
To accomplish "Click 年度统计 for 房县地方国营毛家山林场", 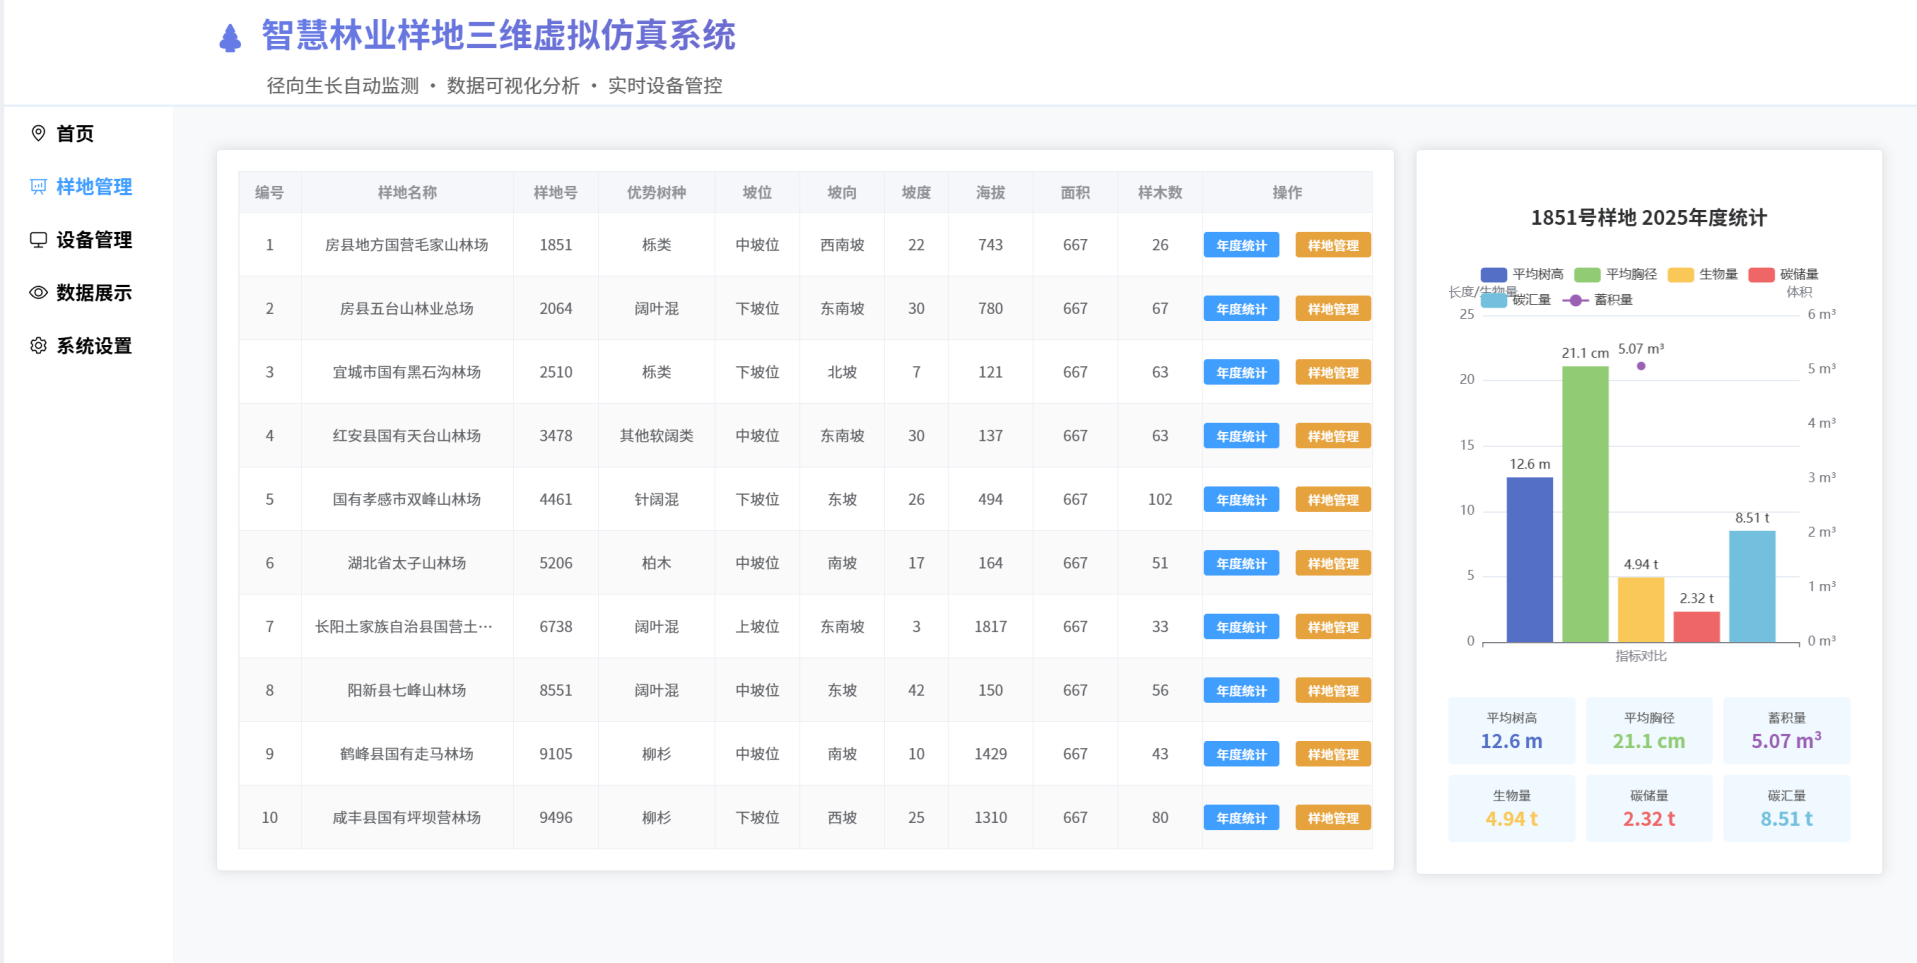I will [x=1241, y=245].
